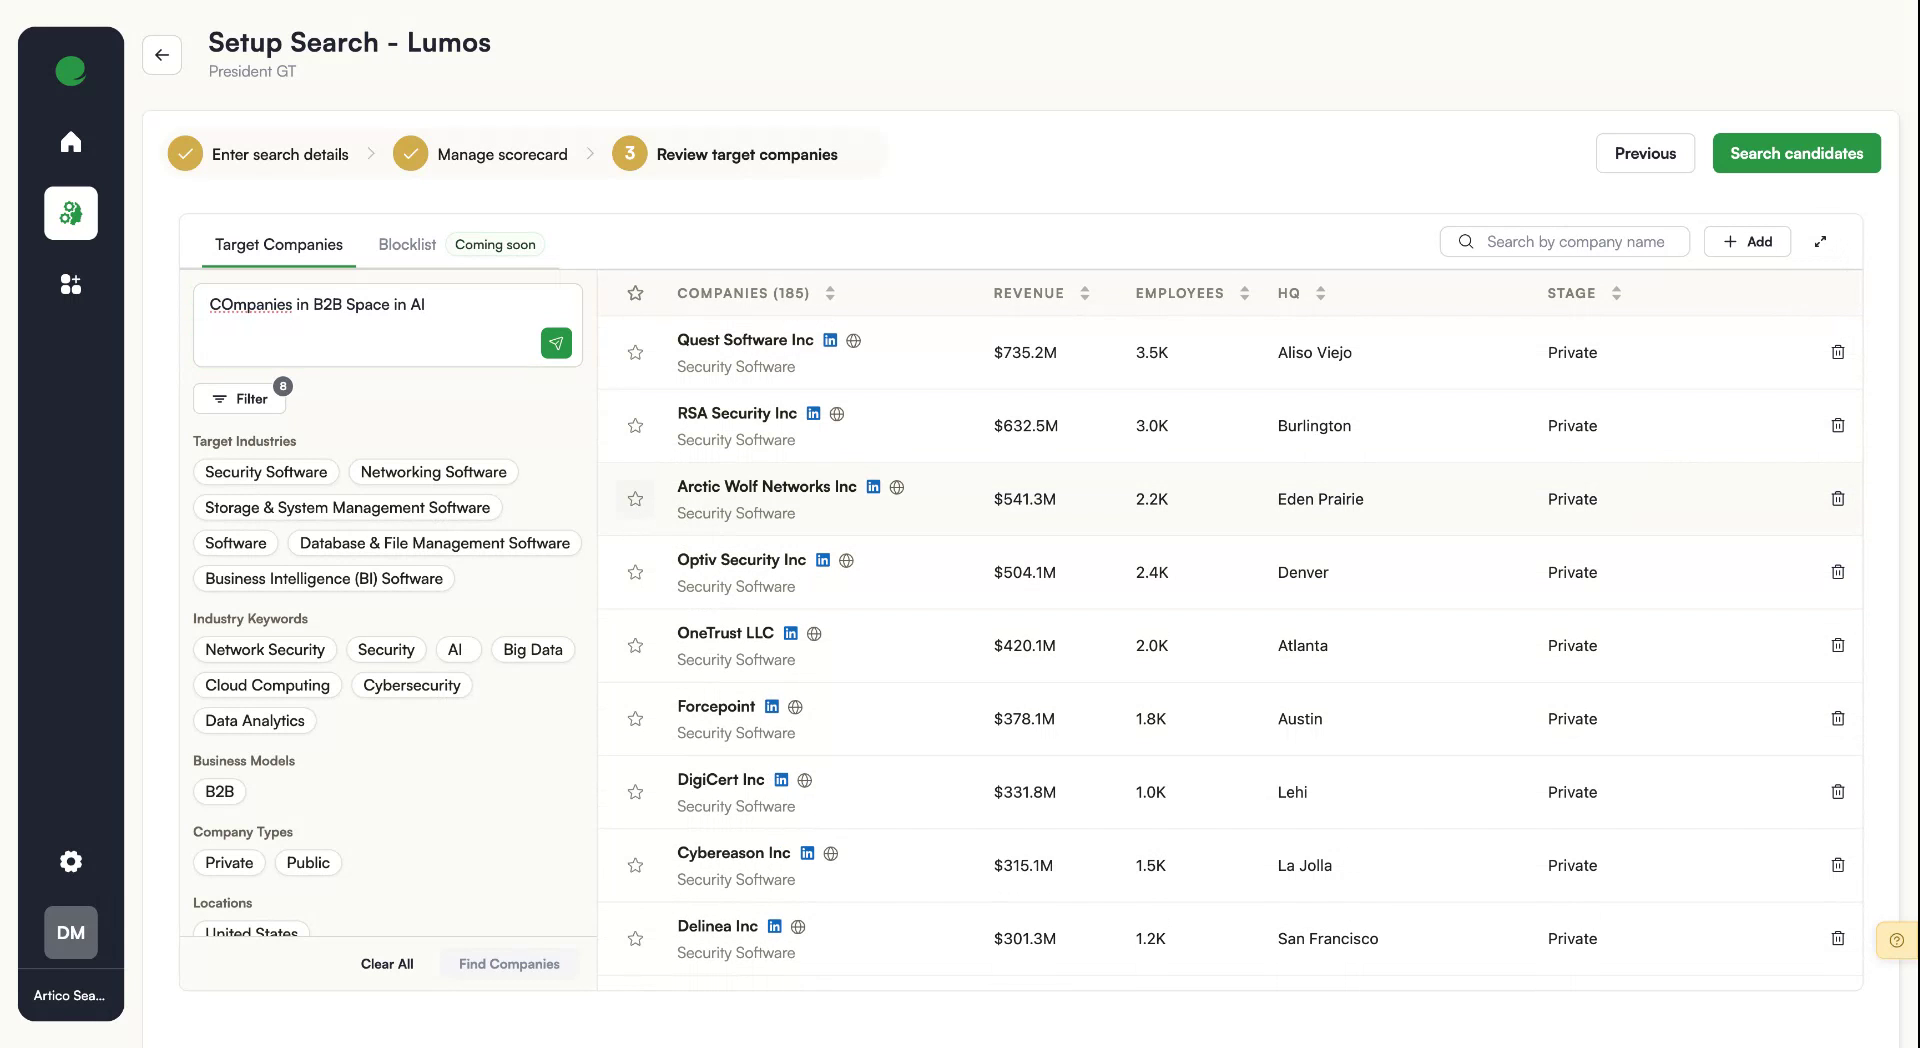Viewport: 1920px width, 1048px height.
Task: Clear all filters with Clear All
Action: pyautogui.click(x=386, y=963)
